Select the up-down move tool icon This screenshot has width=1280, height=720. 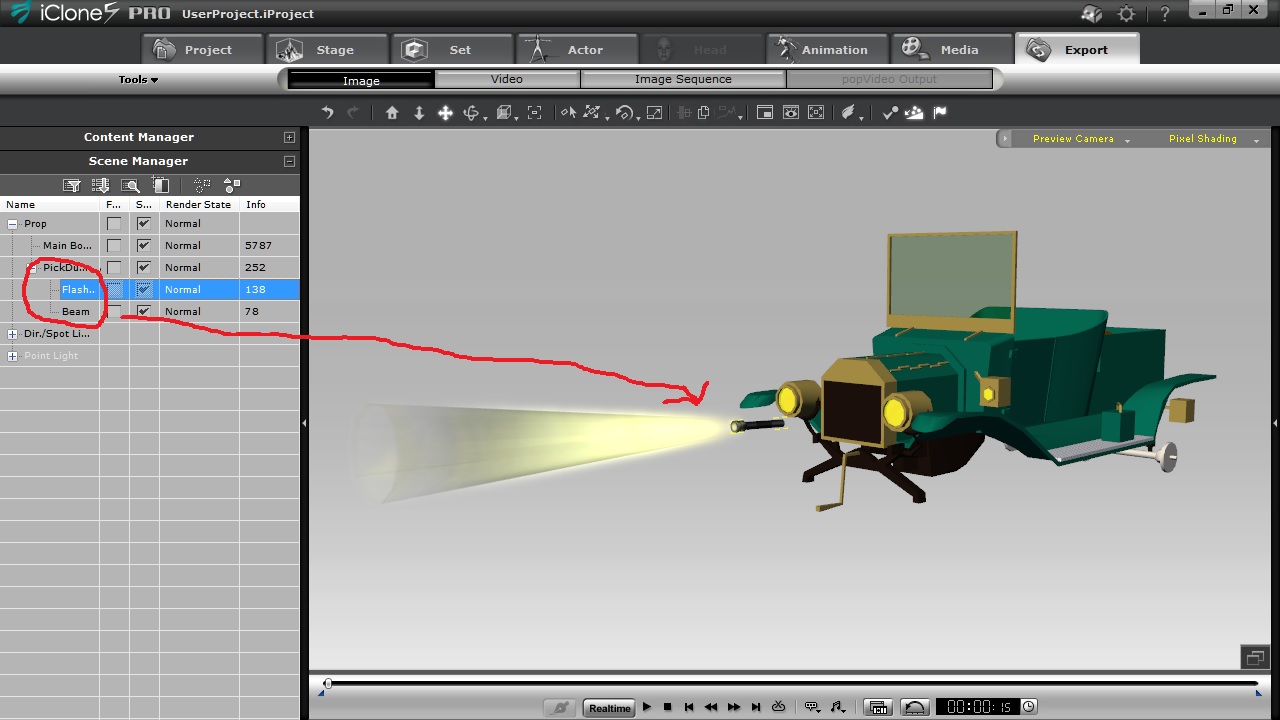[x=419, y=113]
